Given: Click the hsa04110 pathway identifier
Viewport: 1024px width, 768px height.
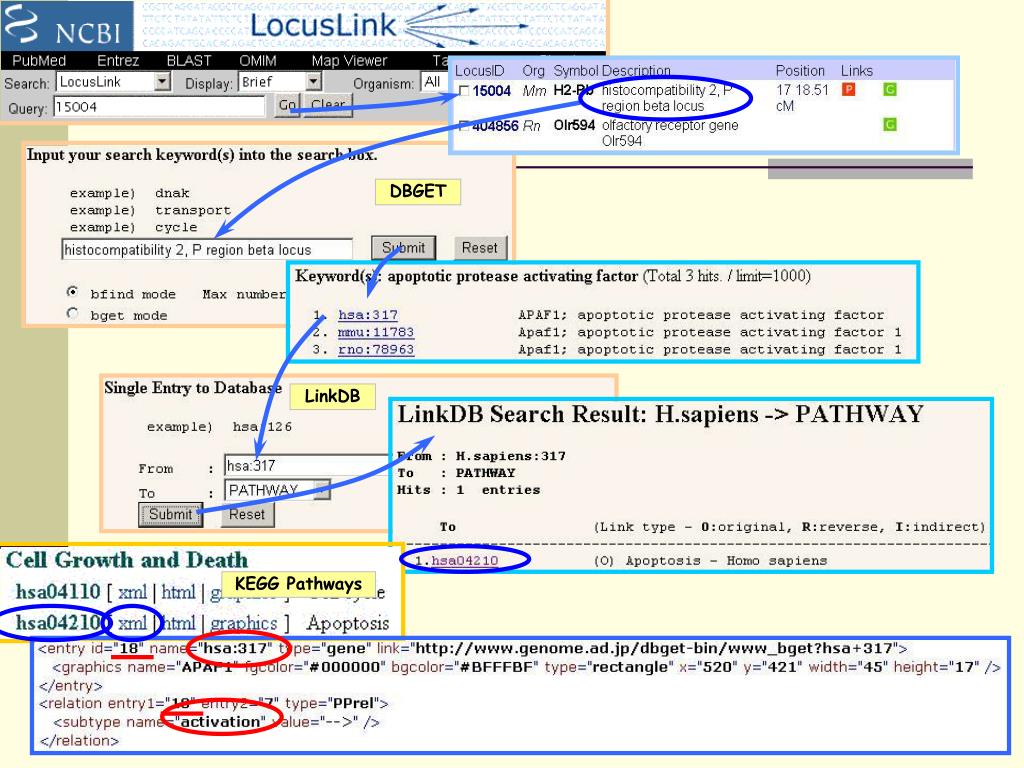Looking at the screenshot, I should [x=58, y=592].
